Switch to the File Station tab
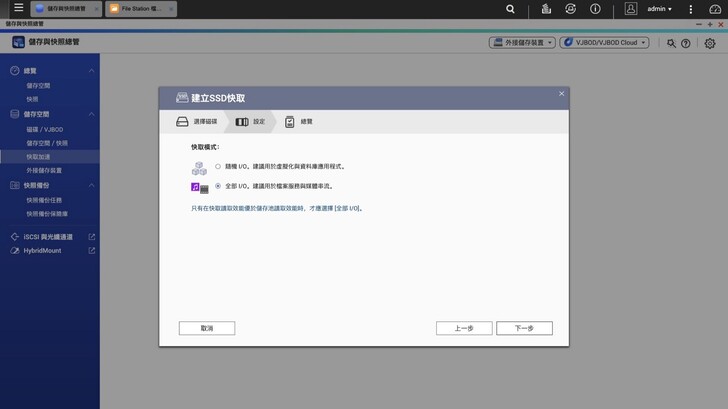The width and height of the screenshot is (728, 409). pyautogui.click(x=140, y=9)
